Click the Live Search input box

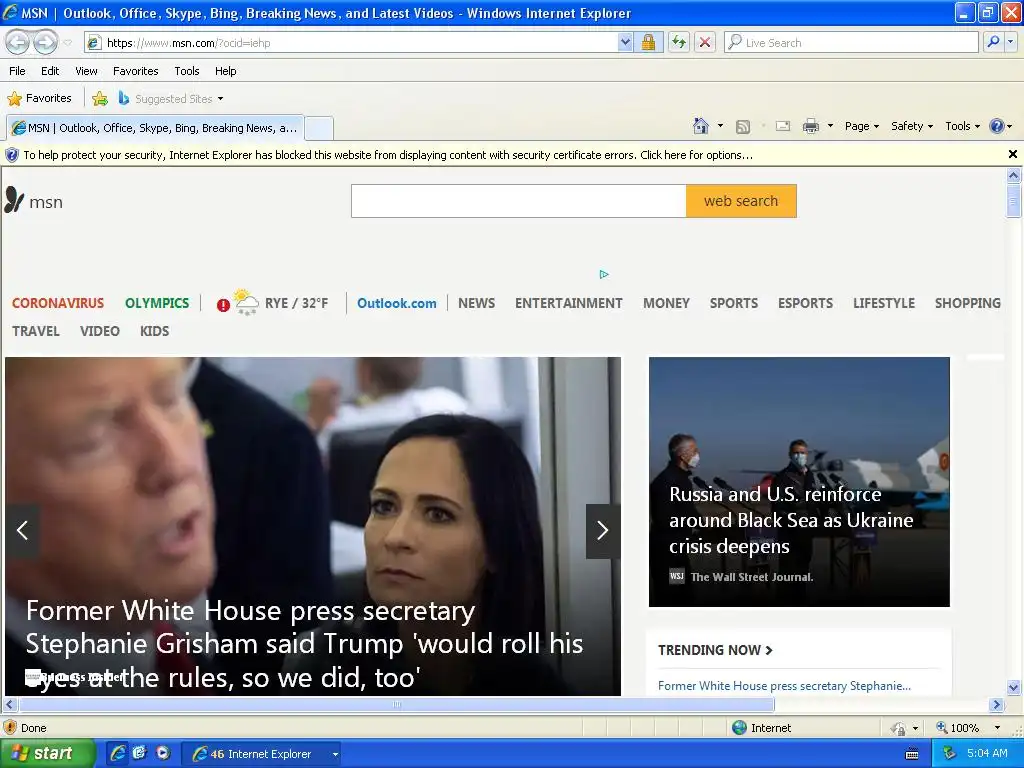coord(851,42)
